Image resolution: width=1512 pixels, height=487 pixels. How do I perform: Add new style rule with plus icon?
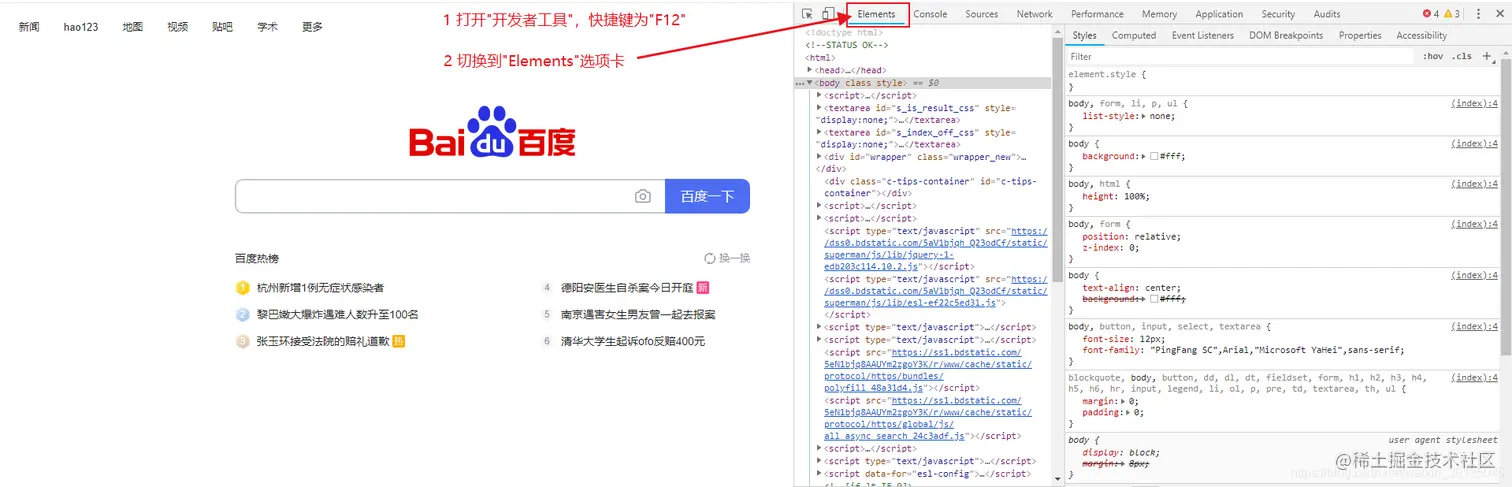tap(1487, 57)
